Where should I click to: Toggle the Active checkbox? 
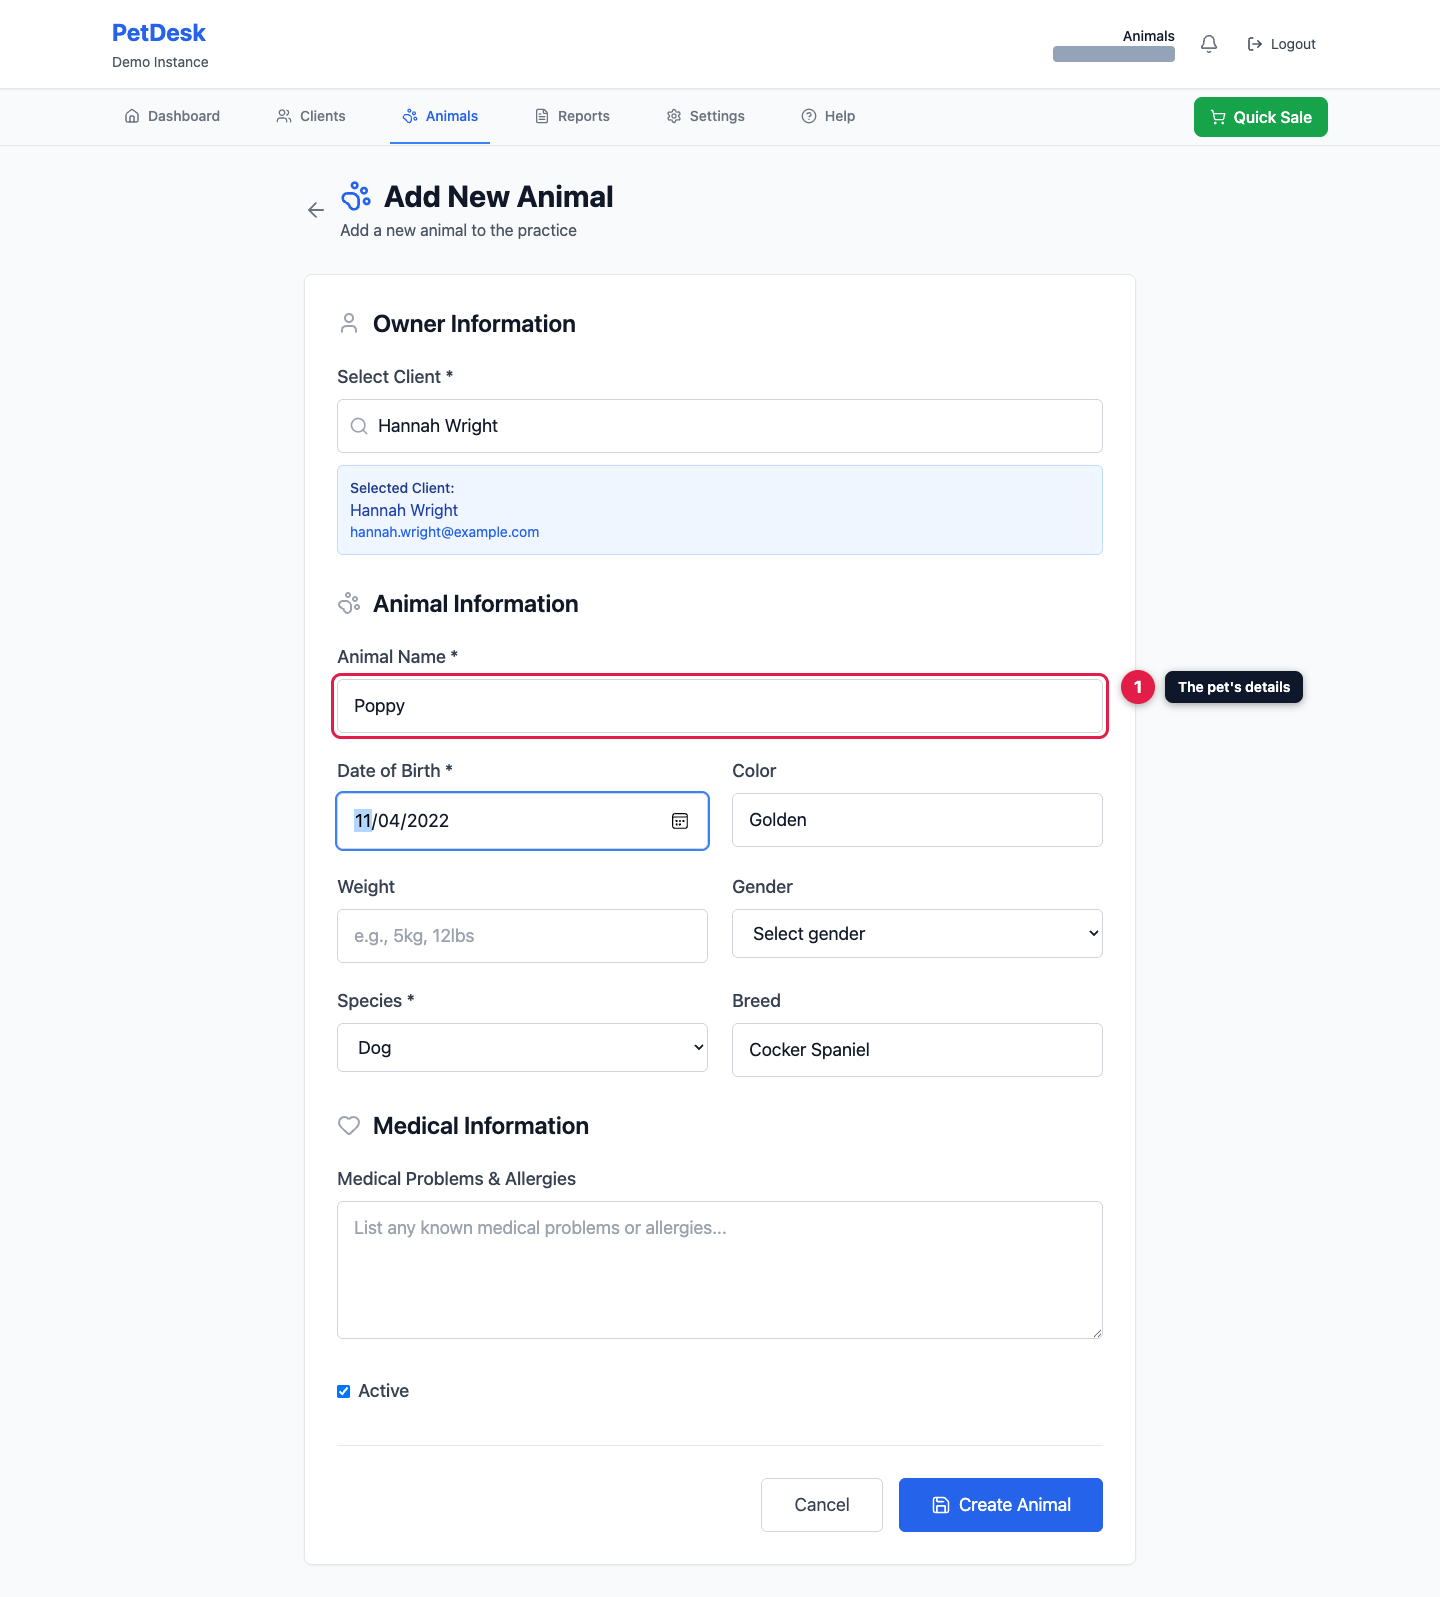click(x=344, y=1391)
